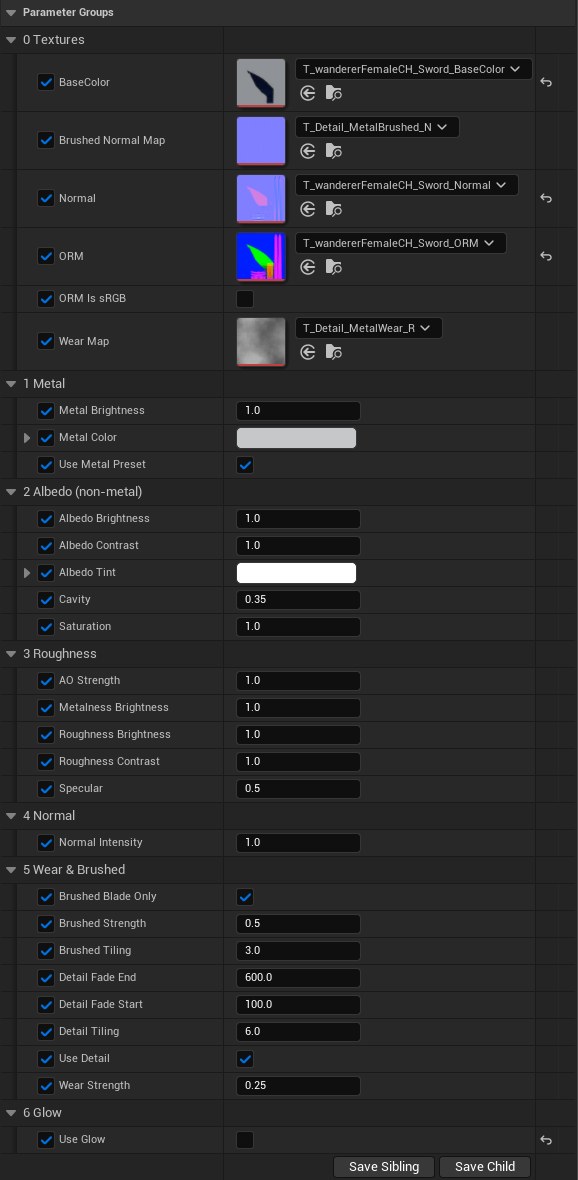Expand the Albedo Tint channels
Image resolution: width=578 pixels, height=1180 pixels.
27,573
